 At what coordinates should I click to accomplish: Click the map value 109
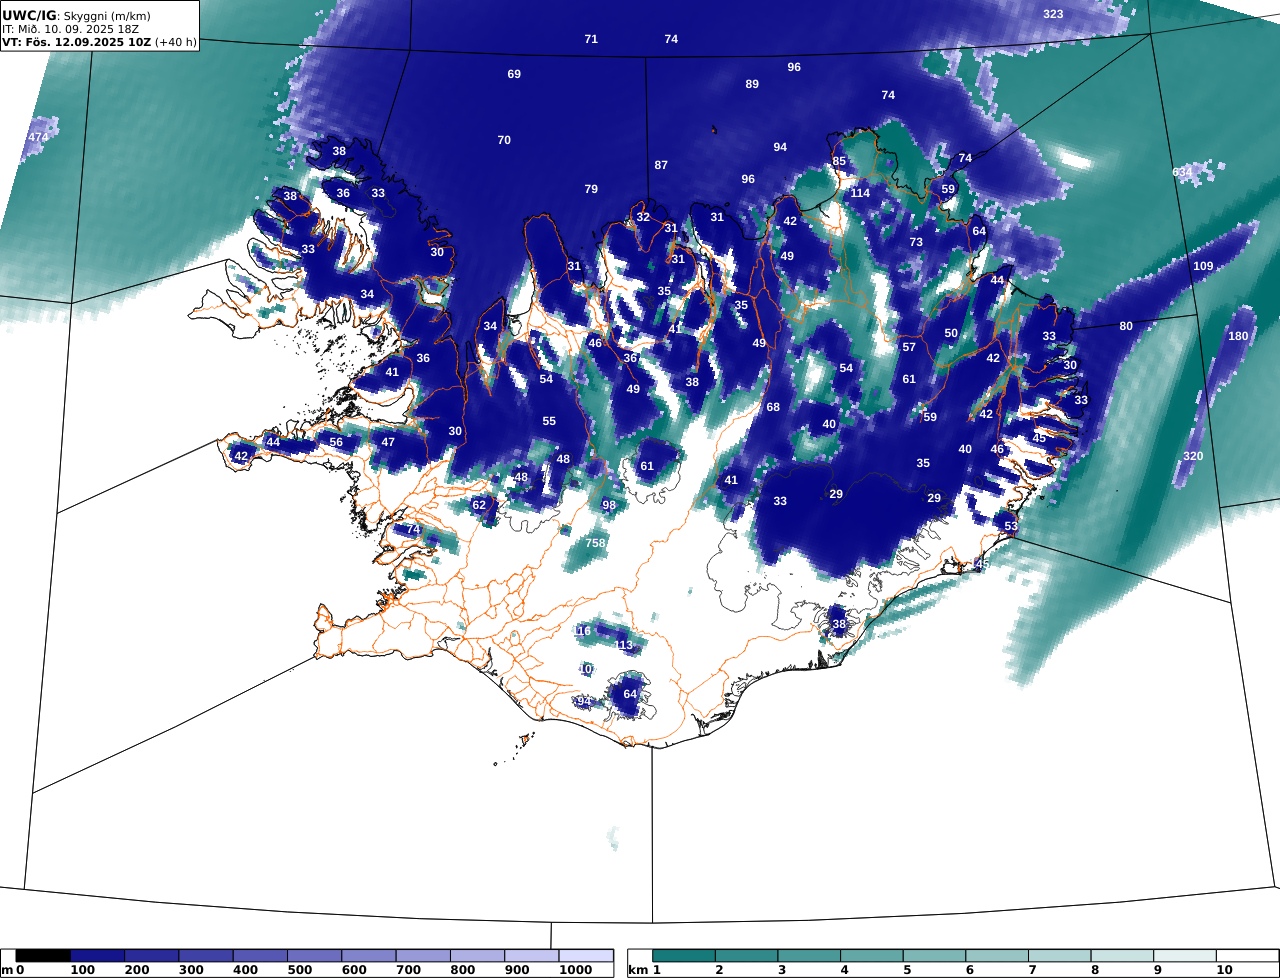click(x=1203, y=266)
